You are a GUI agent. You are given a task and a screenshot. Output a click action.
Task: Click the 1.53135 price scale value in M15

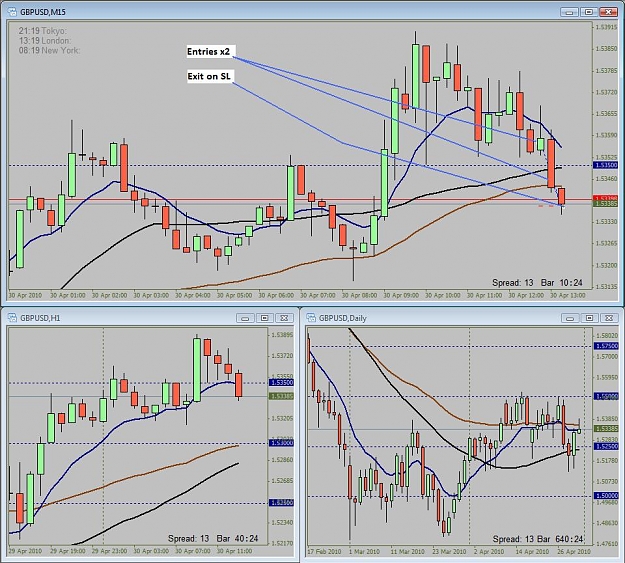tap(606, 286)
